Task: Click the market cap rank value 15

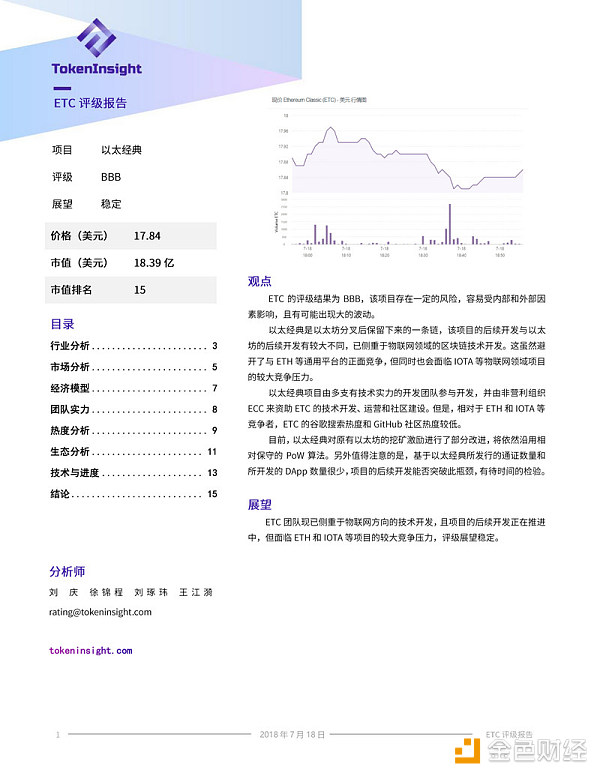Action: [x=140, y=290]
